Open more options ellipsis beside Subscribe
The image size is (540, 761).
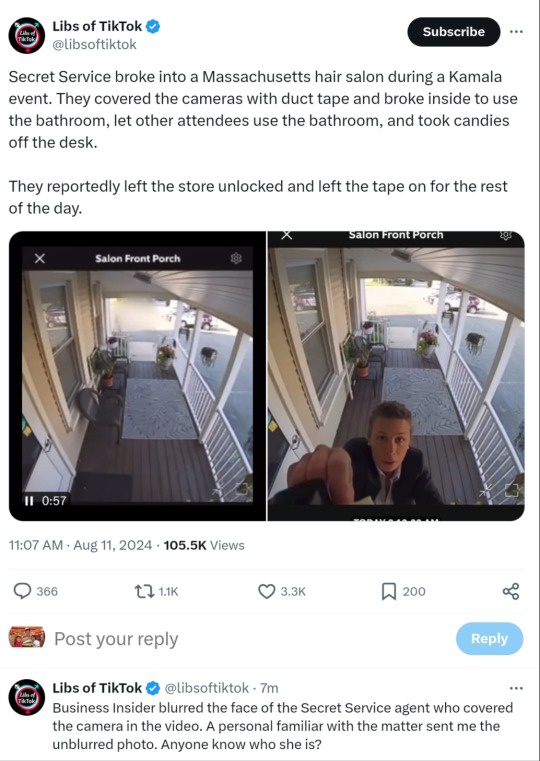coord(516,32)
